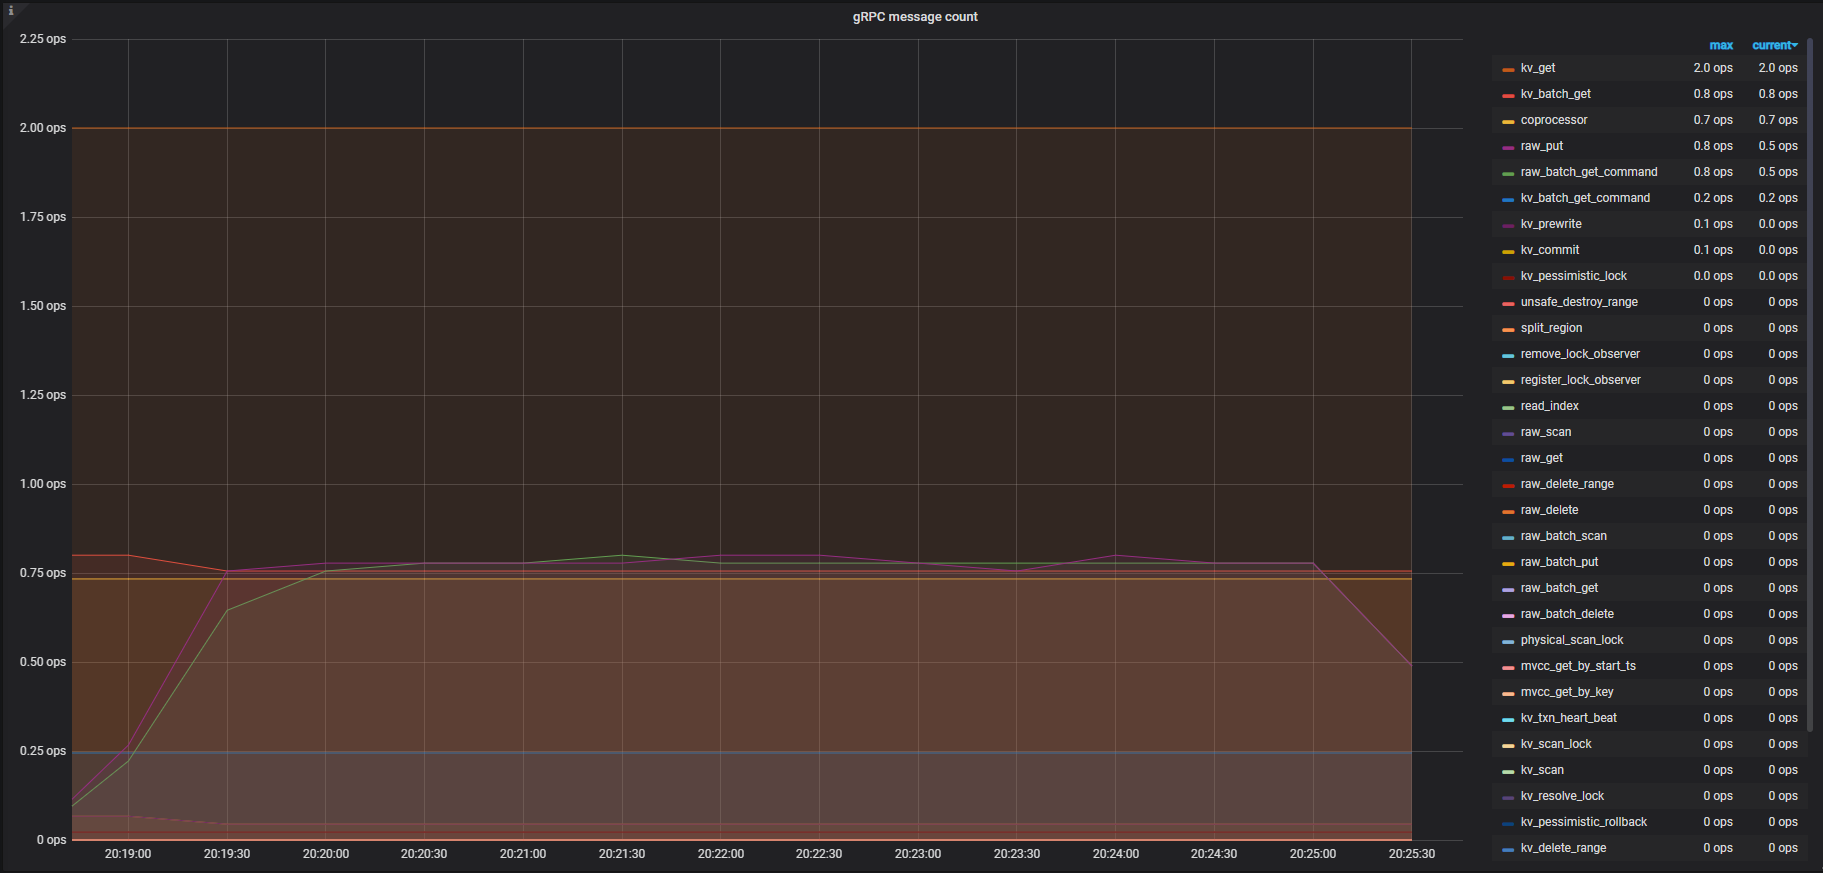Select remove_lock_observer legend entry
This screenshot has height=873, width=1823.
coord(1580,354)
